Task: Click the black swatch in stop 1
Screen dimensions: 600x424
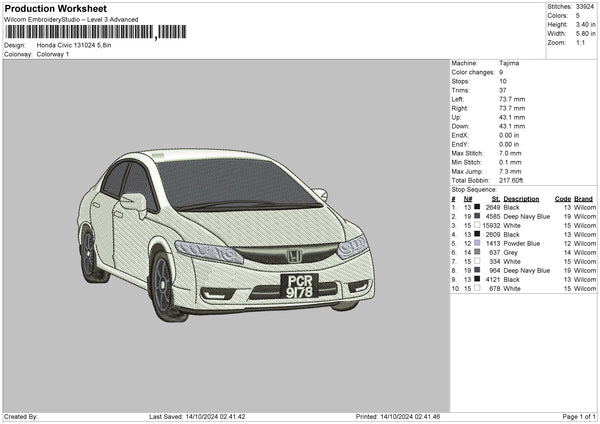Action: 476,207
